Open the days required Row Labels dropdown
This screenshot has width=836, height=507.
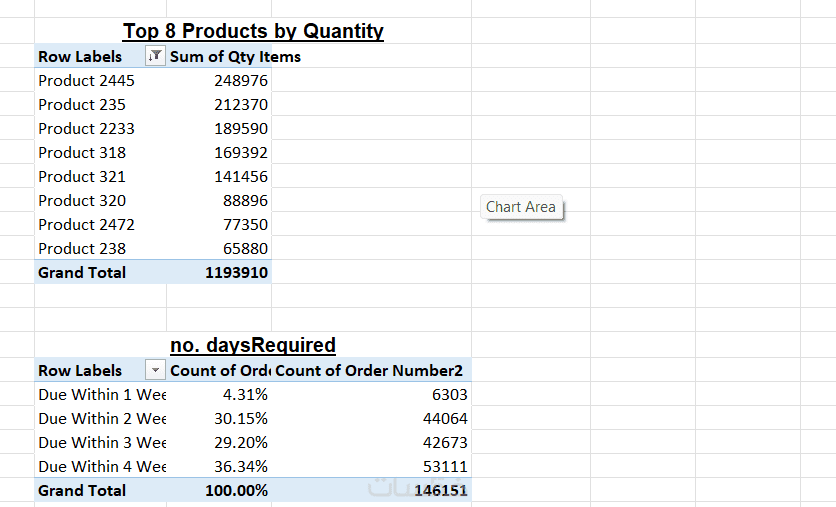click(x=155, y=371)
